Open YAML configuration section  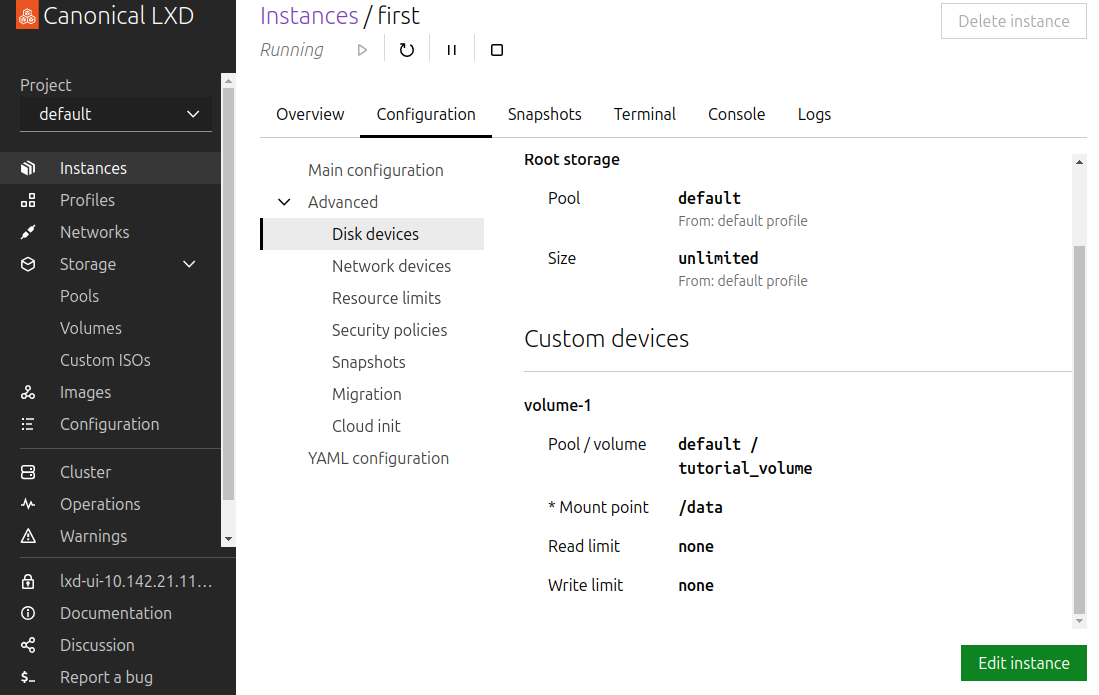(378, 458)
